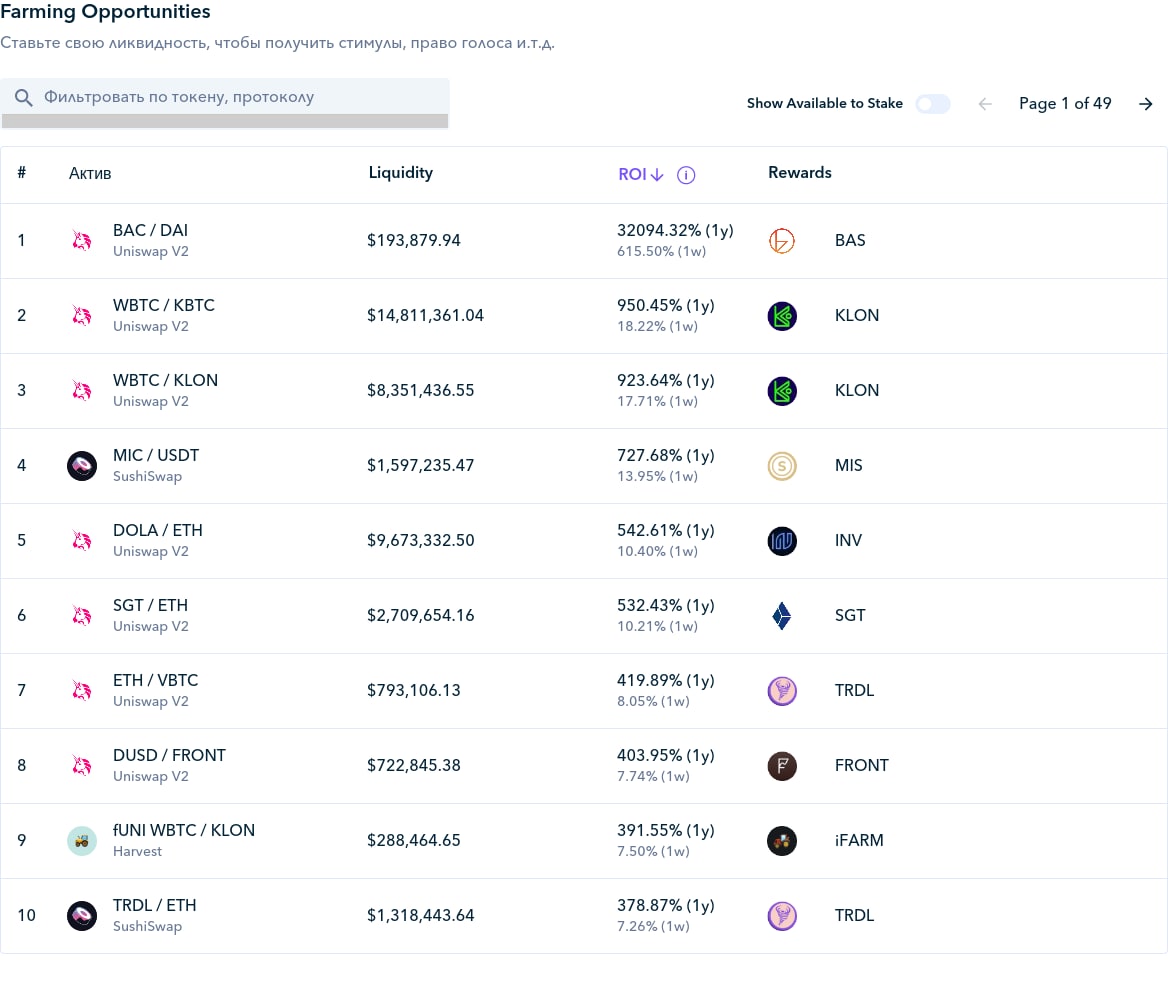The image size is (1168, 986).
Task: Click the BAS reward token icon
Action: click(782, 241)
